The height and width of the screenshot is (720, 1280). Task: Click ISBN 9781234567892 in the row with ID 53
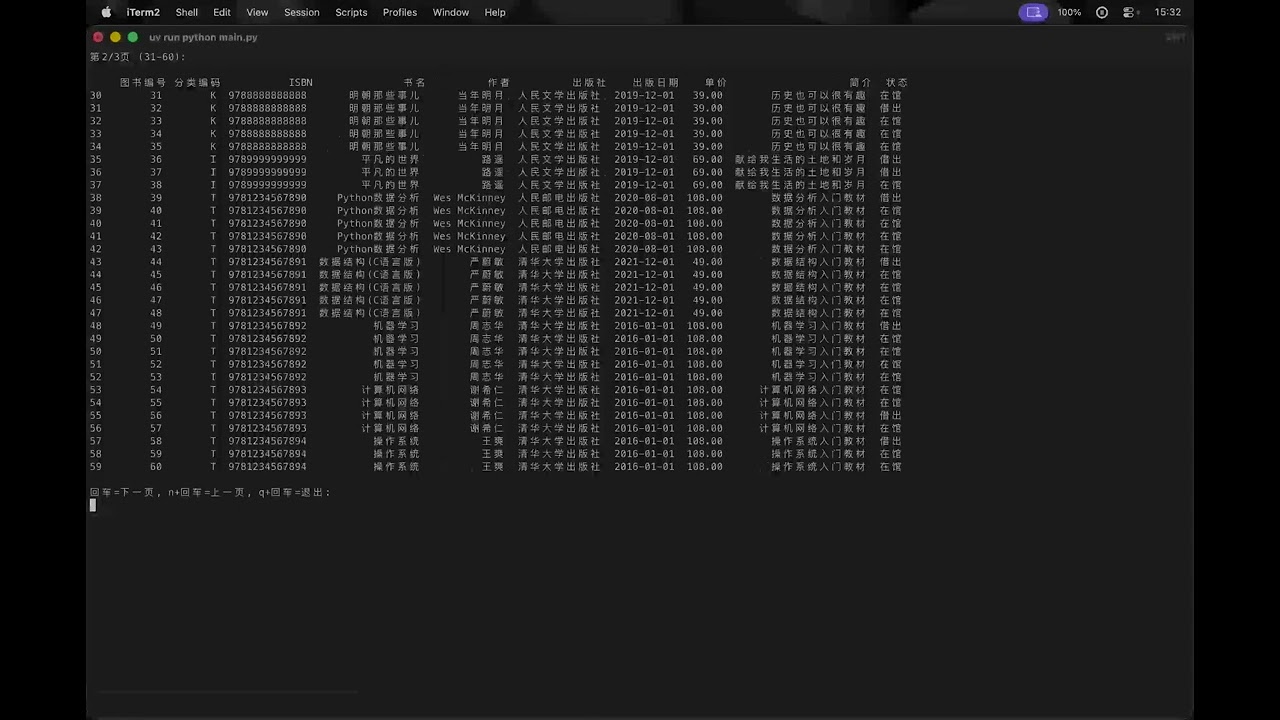point(267,377)
